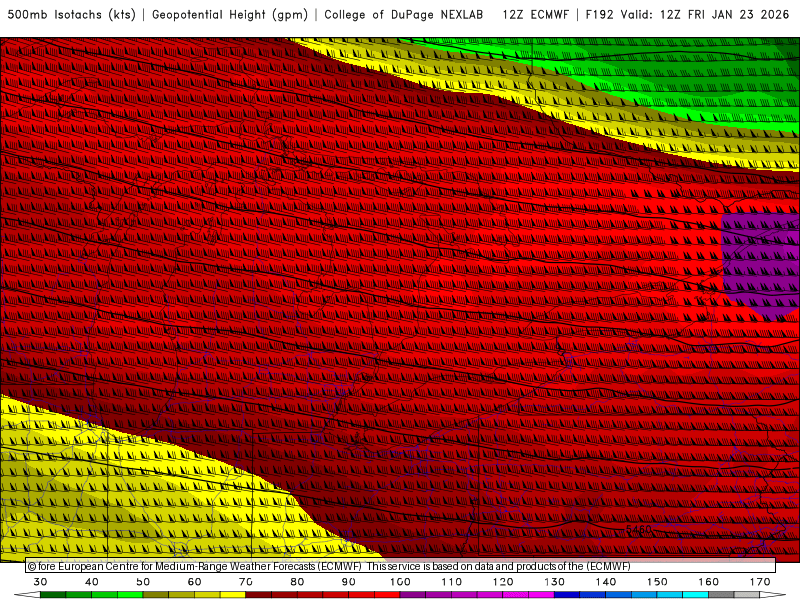Click the "Geopotential Height (gpm)" title text
The height and width of the screenshot is (600, 800).
[230, 15]
